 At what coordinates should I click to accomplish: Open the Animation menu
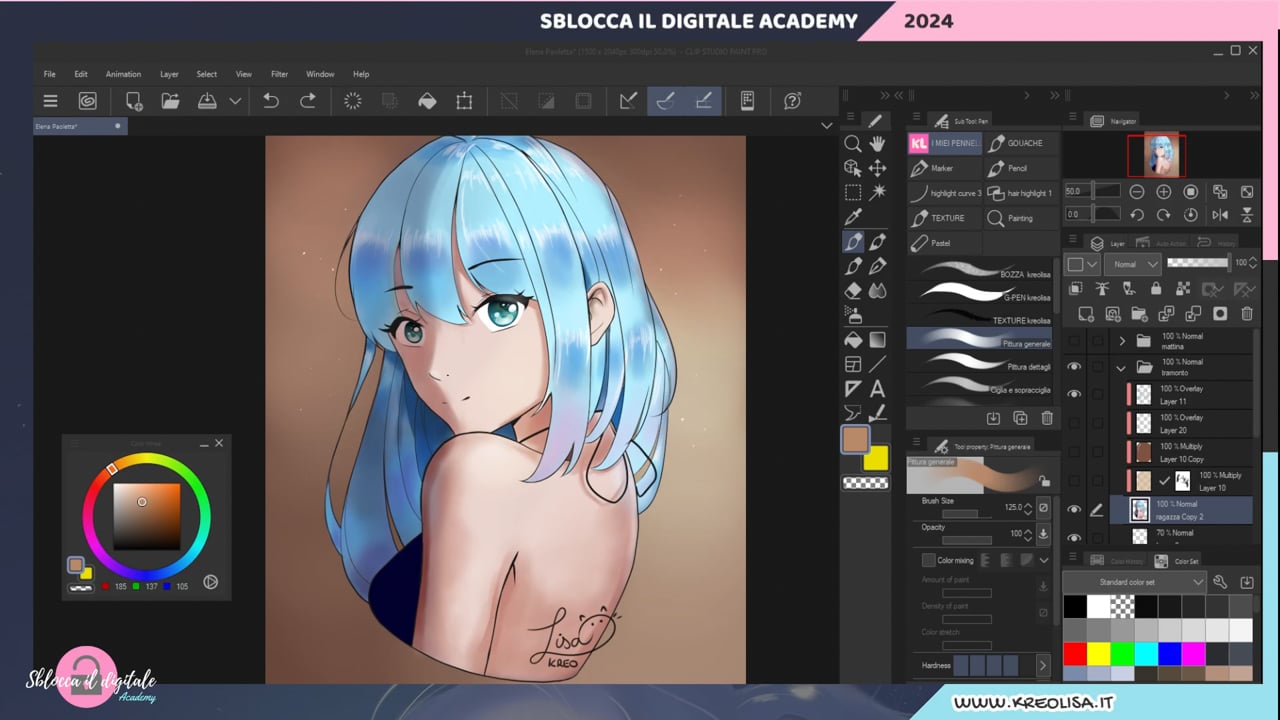click(123, 74)
